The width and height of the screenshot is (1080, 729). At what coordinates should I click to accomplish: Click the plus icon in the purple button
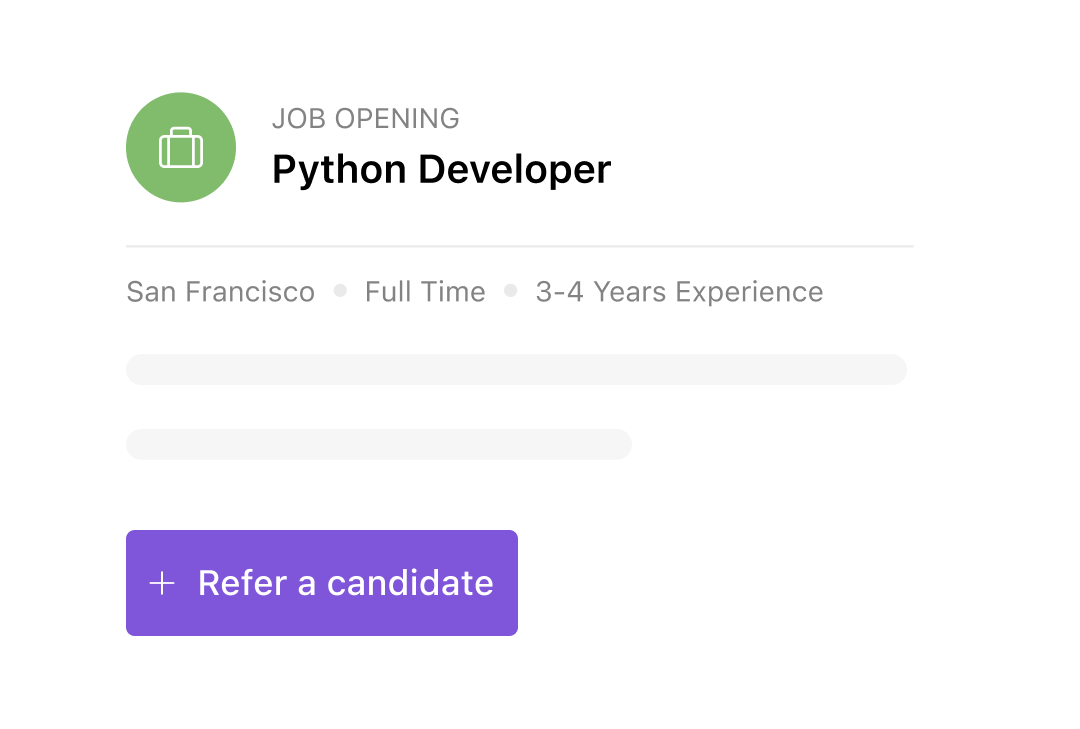tap(162, 583)
